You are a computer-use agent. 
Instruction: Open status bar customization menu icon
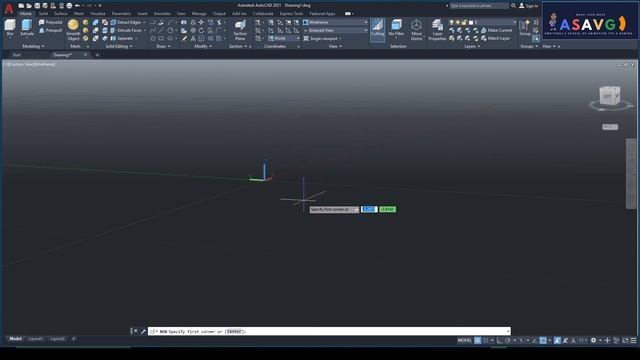[633, 340]
